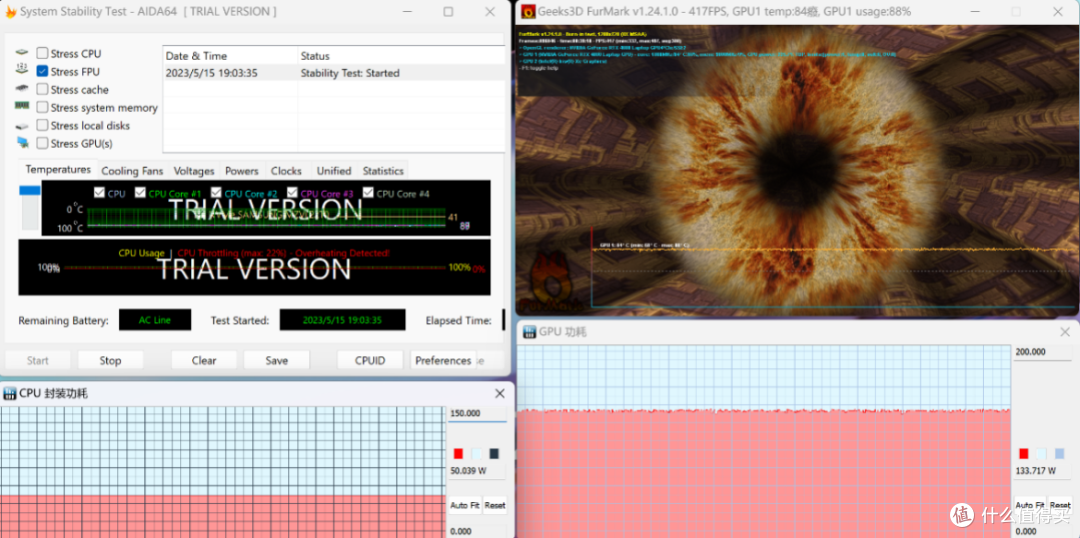1080x538 pixels.
Task: Open the Unified tab
Action: 333,171
